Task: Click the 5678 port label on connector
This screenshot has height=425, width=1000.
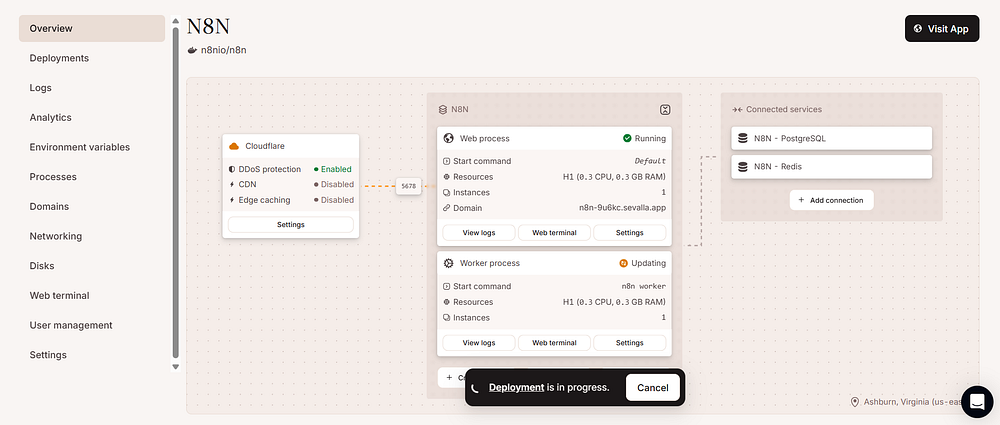Action: (x=408, y=186)
